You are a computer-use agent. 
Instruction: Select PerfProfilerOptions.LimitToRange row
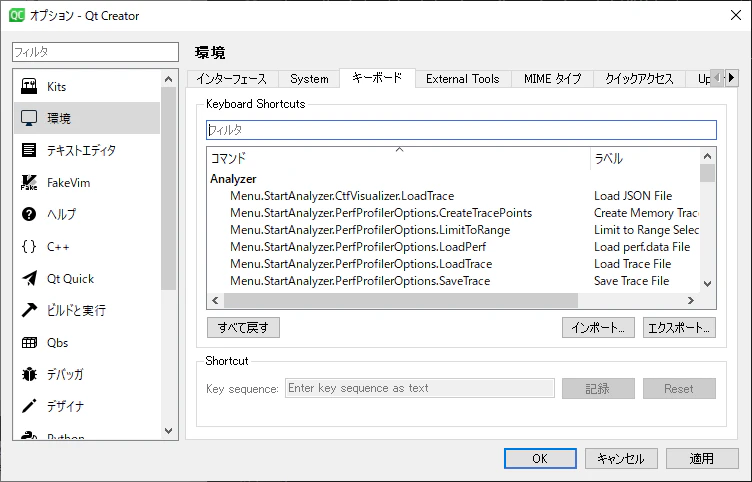453,230
